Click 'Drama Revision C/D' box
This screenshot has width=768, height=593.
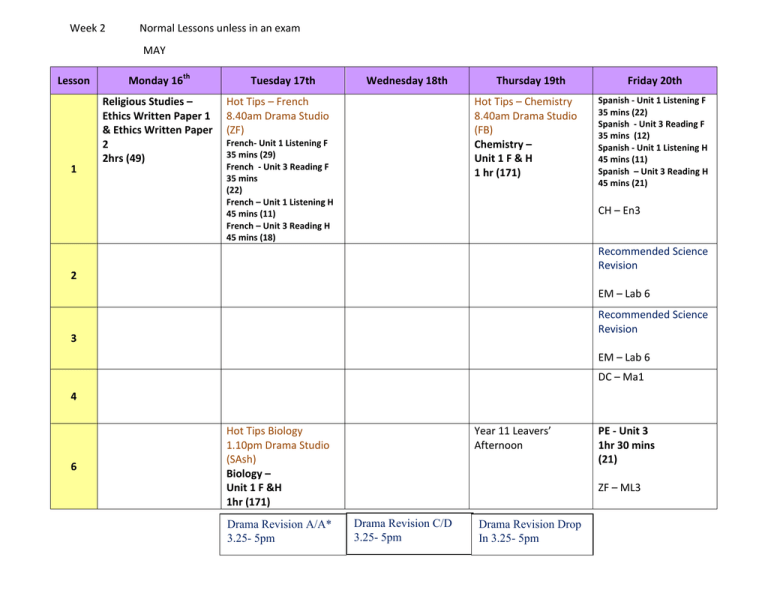(x=409, y=533)
